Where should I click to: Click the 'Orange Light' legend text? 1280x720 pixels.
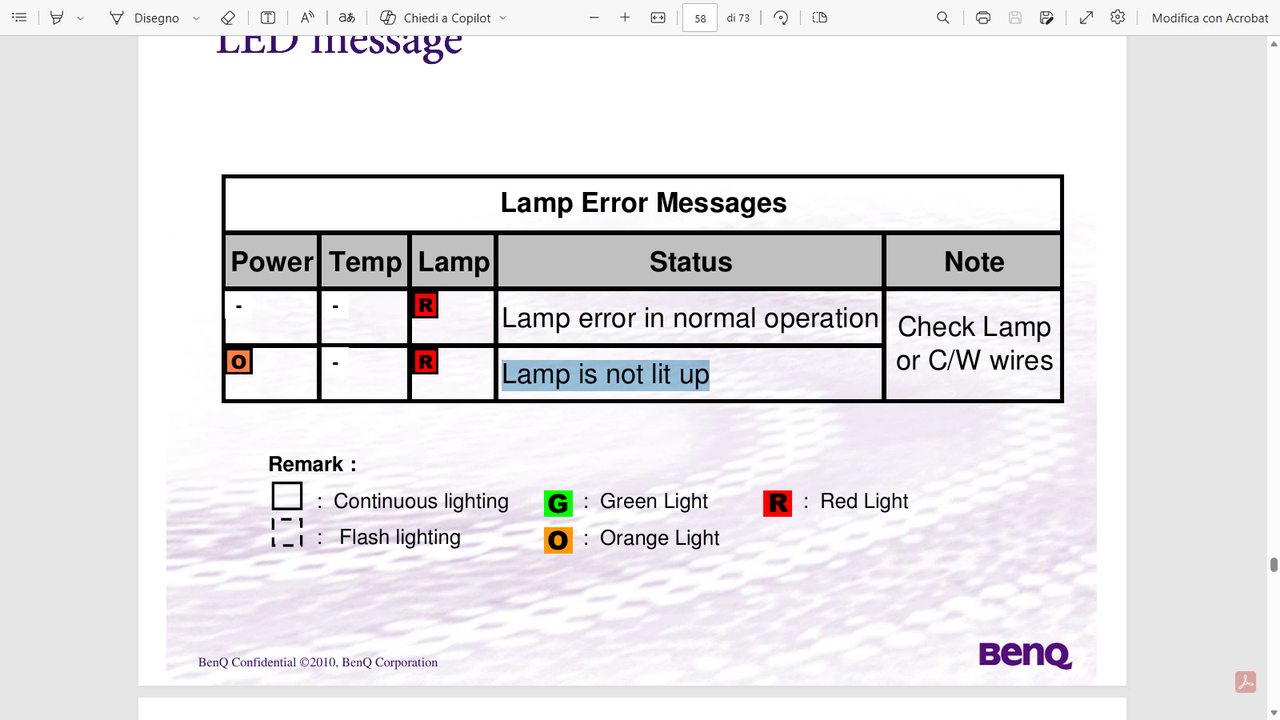point(660,538)
